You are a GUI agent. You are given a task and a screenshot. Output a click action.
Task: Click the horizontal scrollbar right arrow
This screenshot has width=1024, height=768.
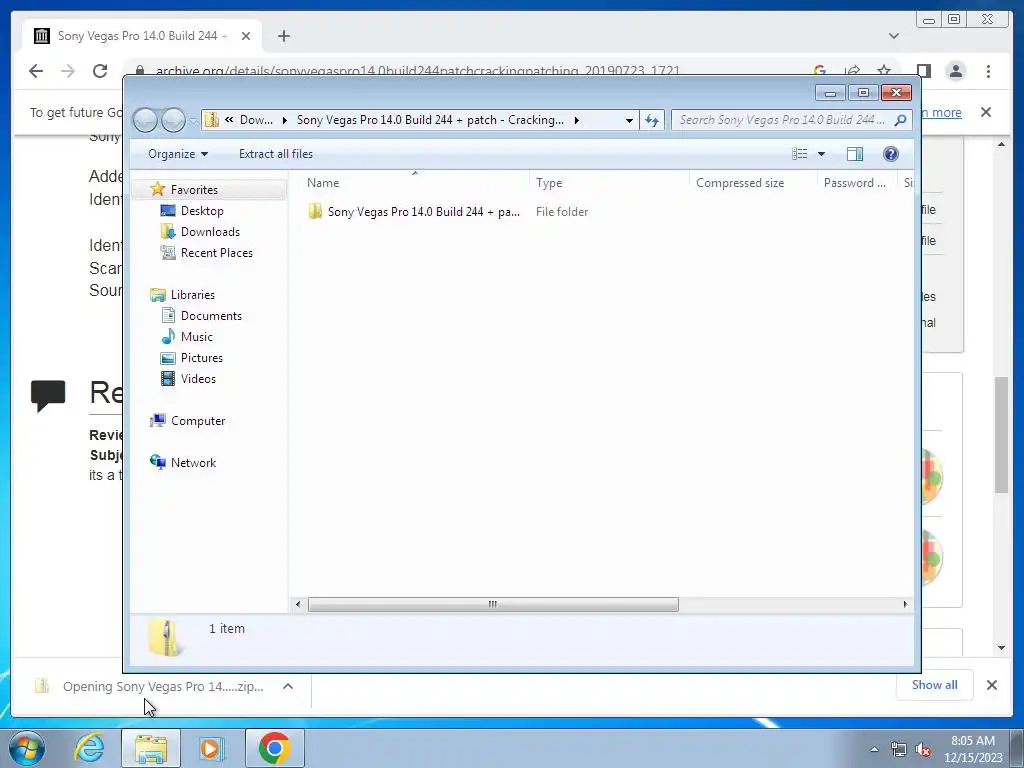tap(905, 605)
